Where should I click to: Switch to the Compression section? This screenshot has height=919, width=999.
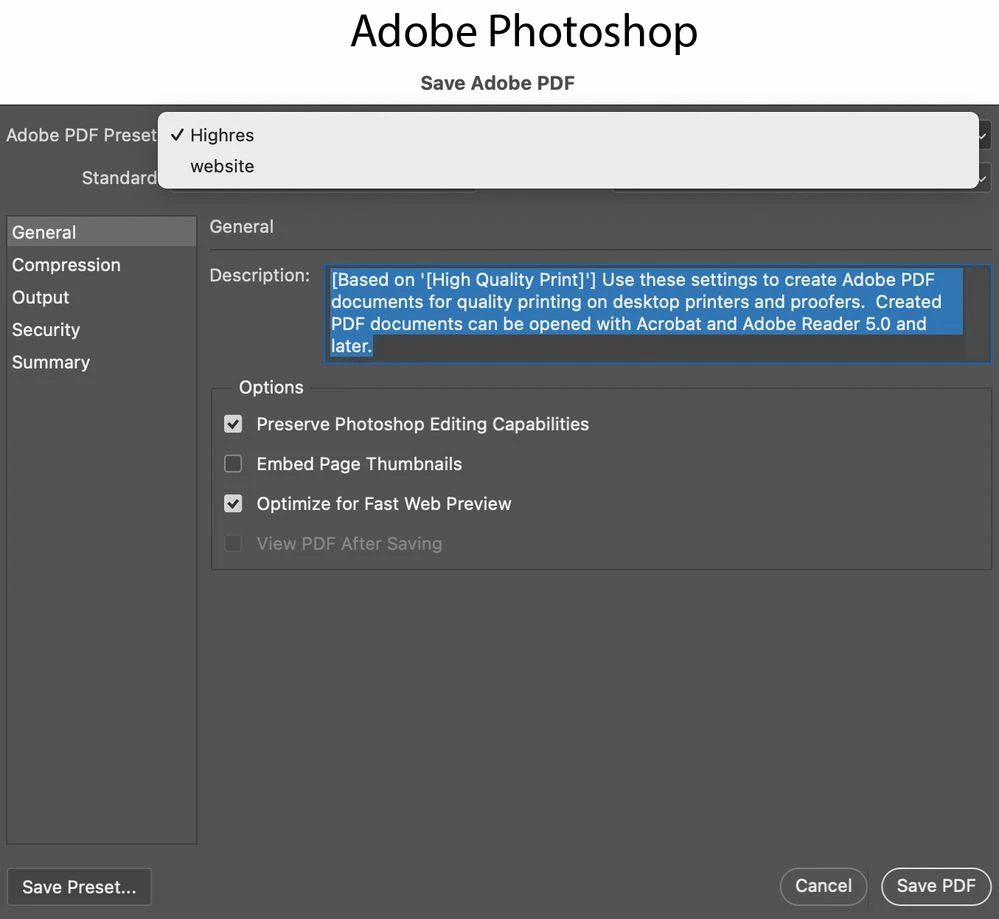pyautogui.click(x=101, y=264)
